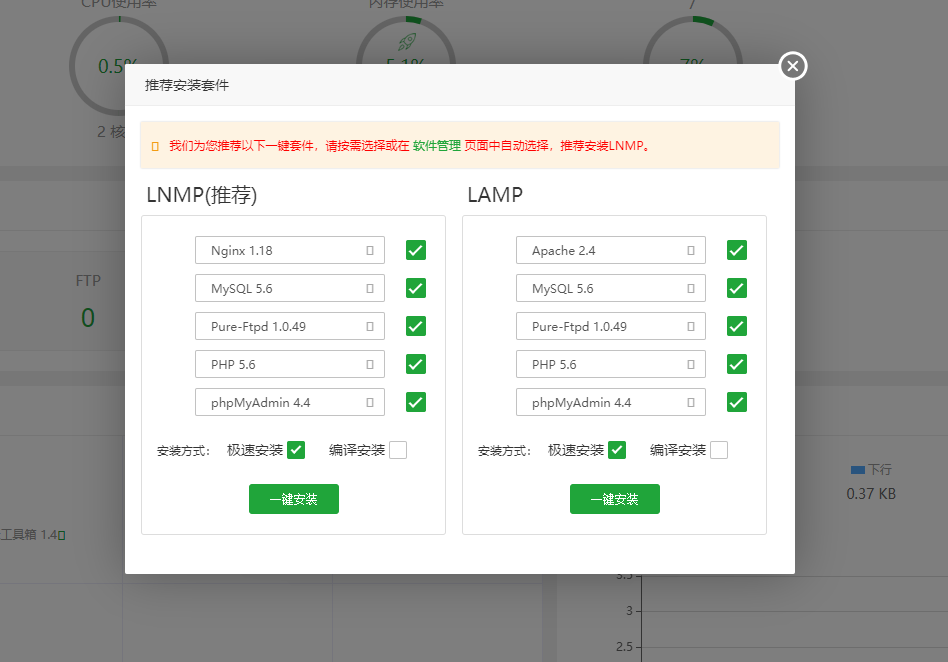The width and height of the screenshot is (948, 662).
Task: Click LNMP 安装方式 label
Action: pos(183,451)
